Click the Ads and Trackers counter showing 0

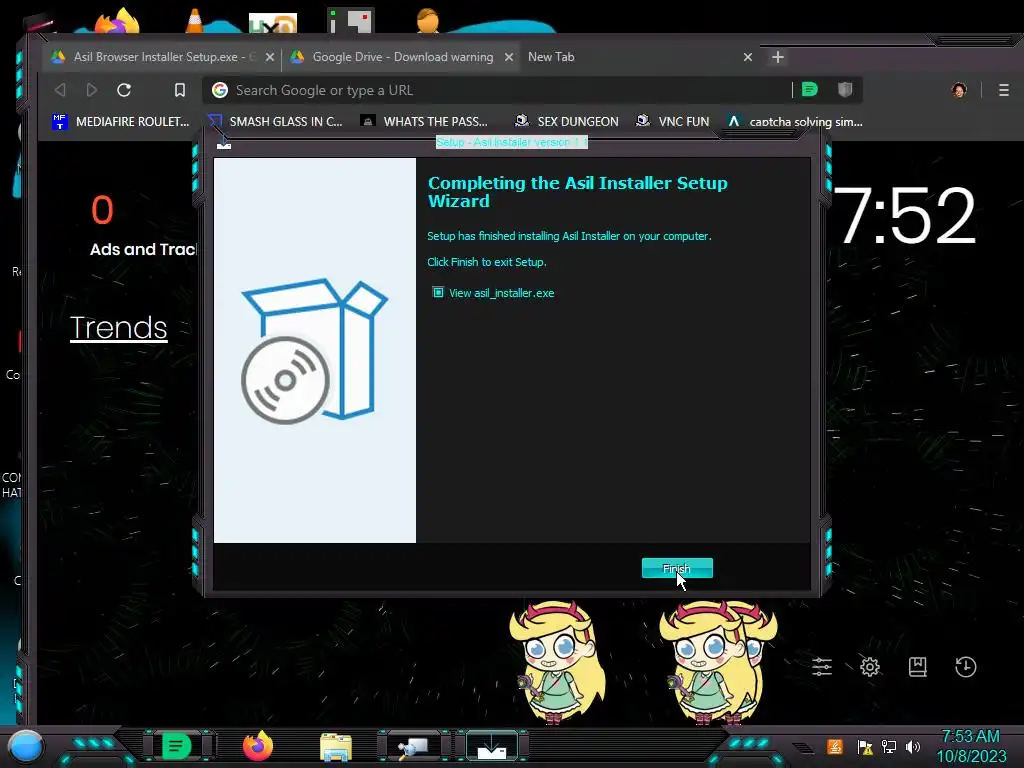click(102, 210)
